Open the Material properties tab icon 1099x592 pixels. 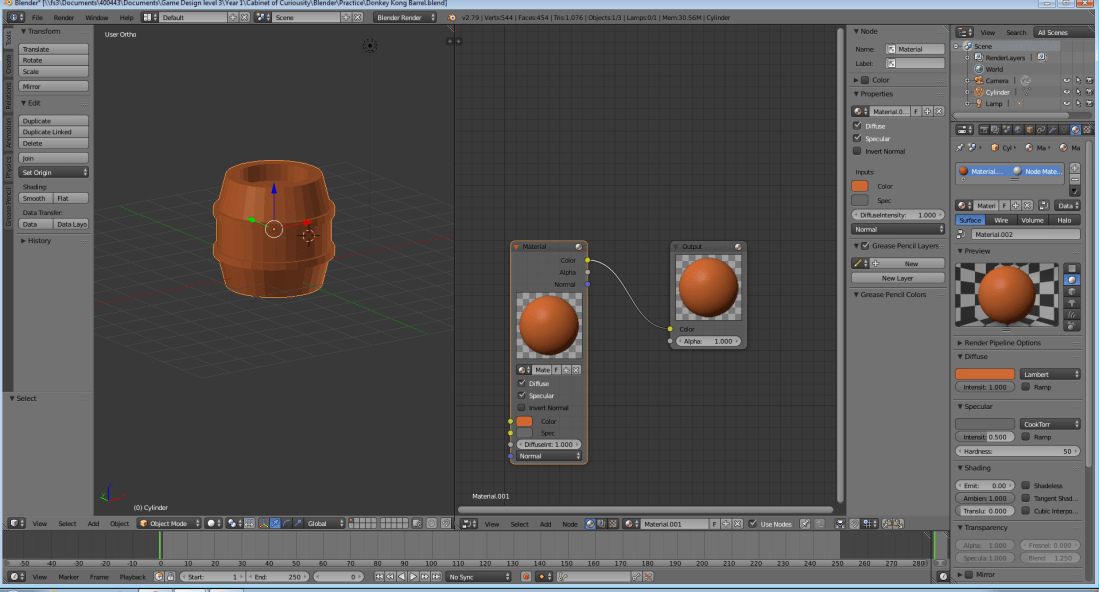coord(1074,129)
